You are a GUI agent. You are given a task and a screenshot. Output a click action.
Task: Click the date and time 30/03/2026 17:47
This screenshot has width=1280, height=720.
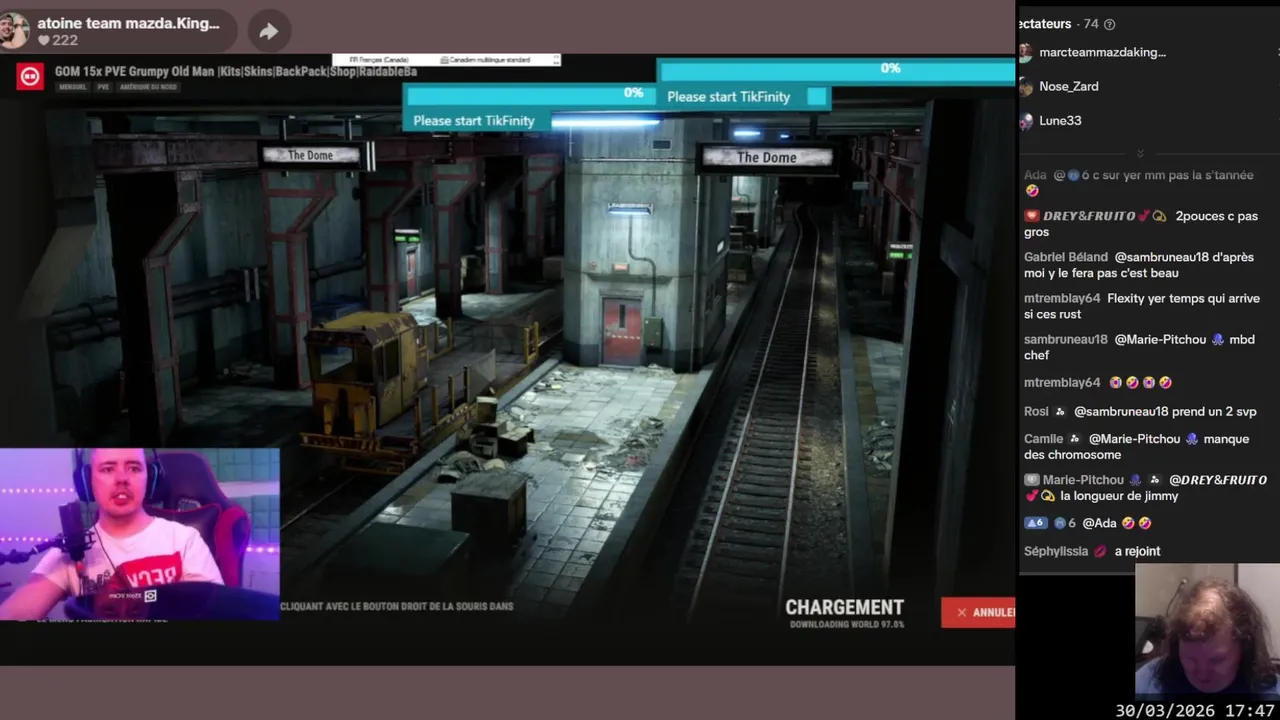pyautogui.click(x=1195, y=710)
